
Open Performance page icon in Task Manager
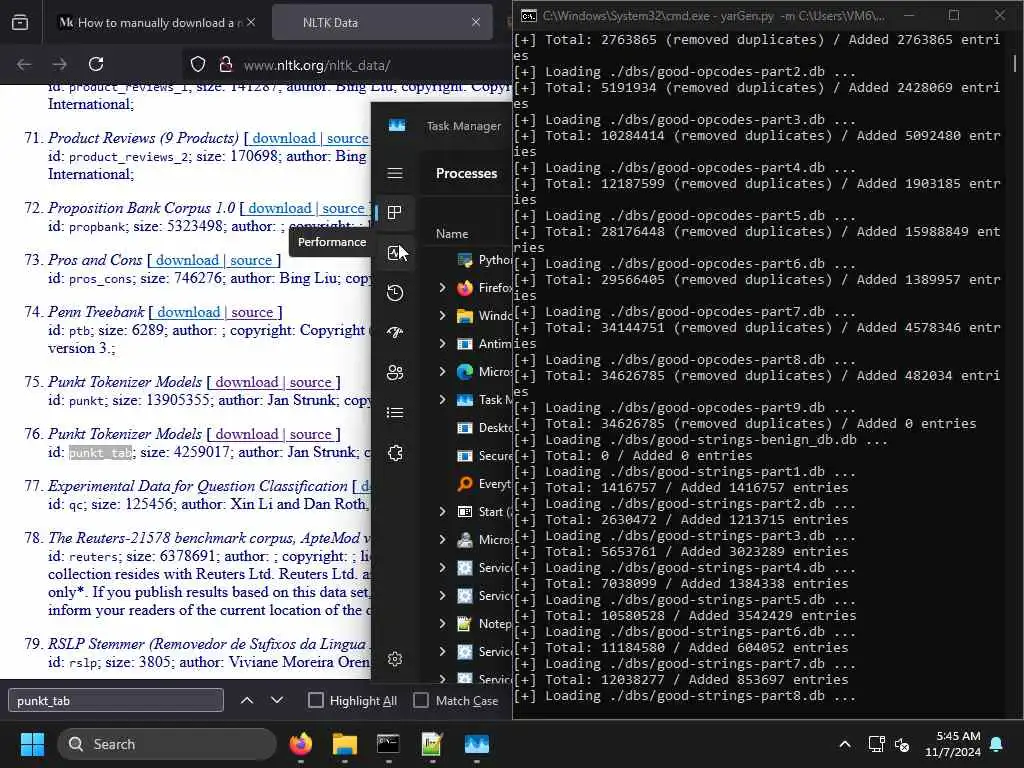pos(394,253)
